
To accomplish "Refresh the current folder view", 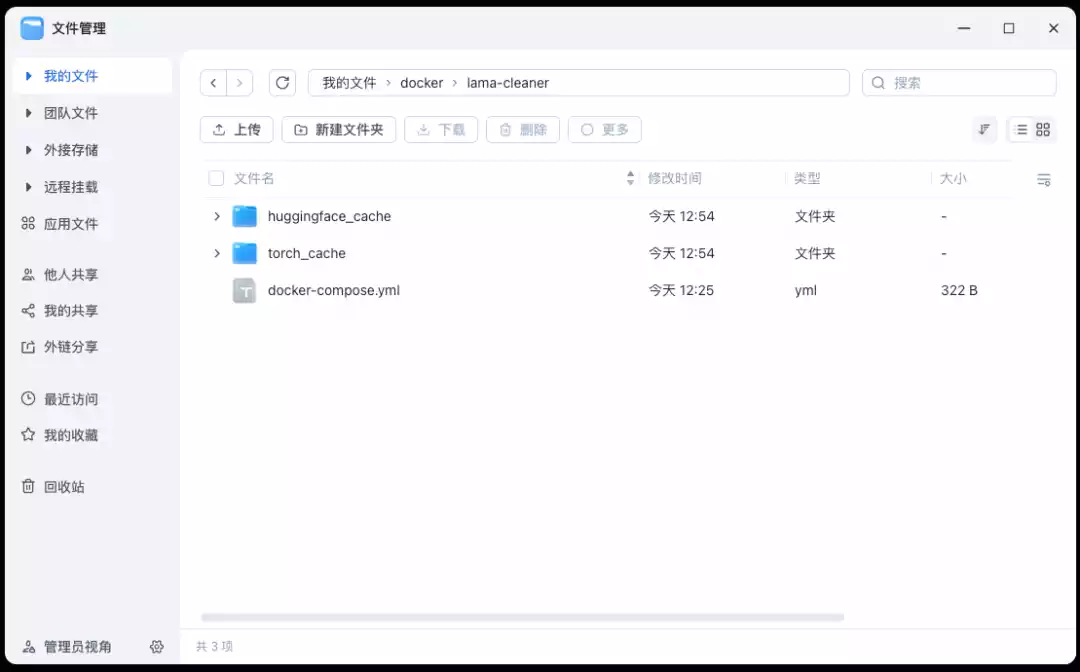I will 281,82.
